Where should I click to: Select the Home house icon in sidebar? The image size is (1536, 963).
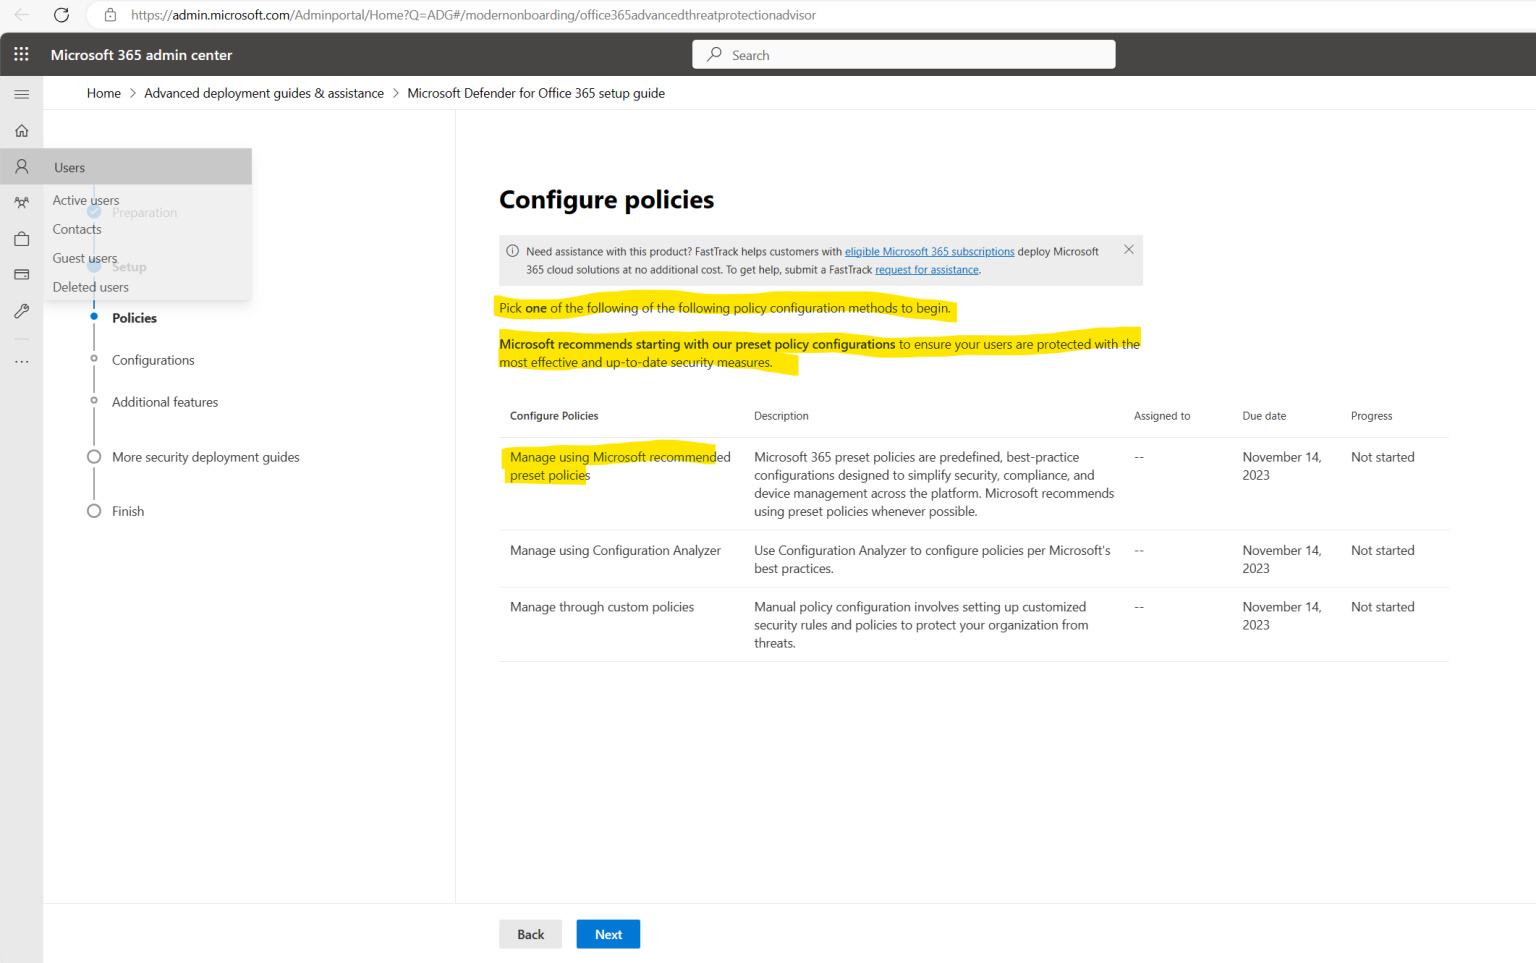click(x=21, y=130)
